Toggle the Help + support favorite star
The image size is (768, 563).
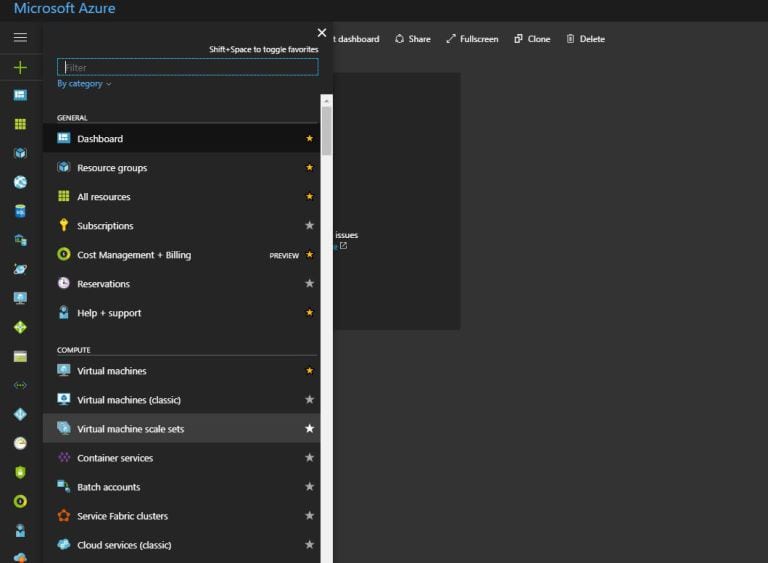tap(310, 313)
